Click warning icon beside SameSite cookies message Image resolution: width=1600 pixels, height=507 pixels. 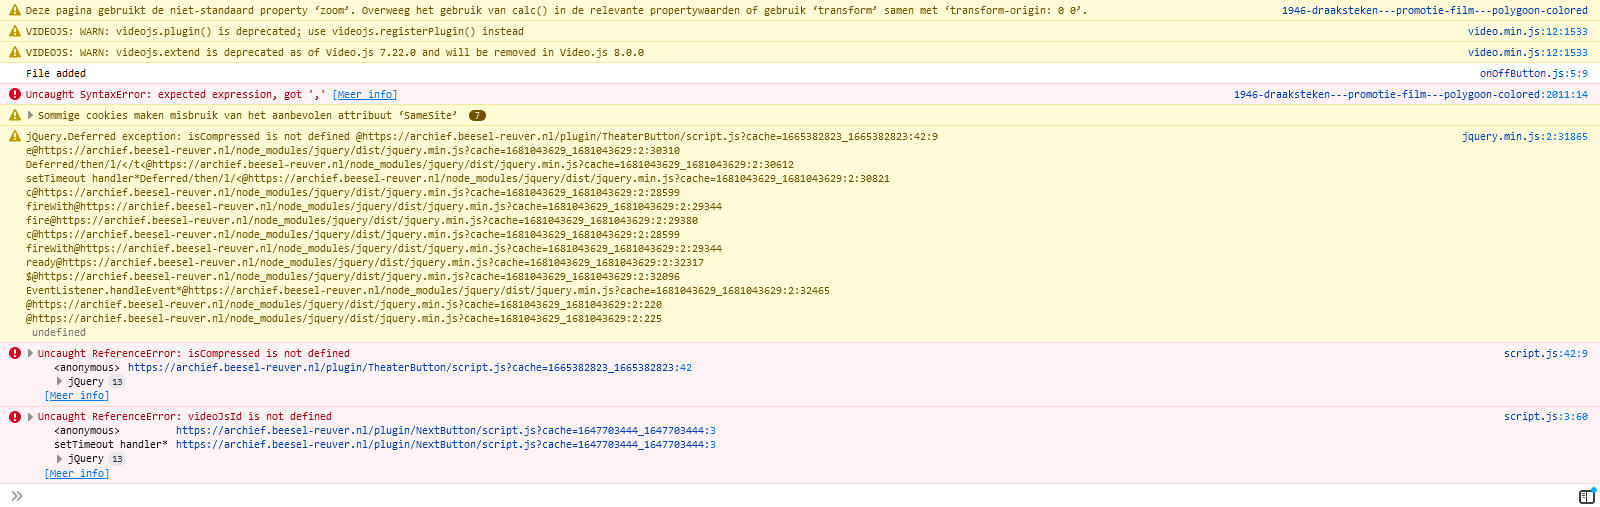[x=15, y=116]
